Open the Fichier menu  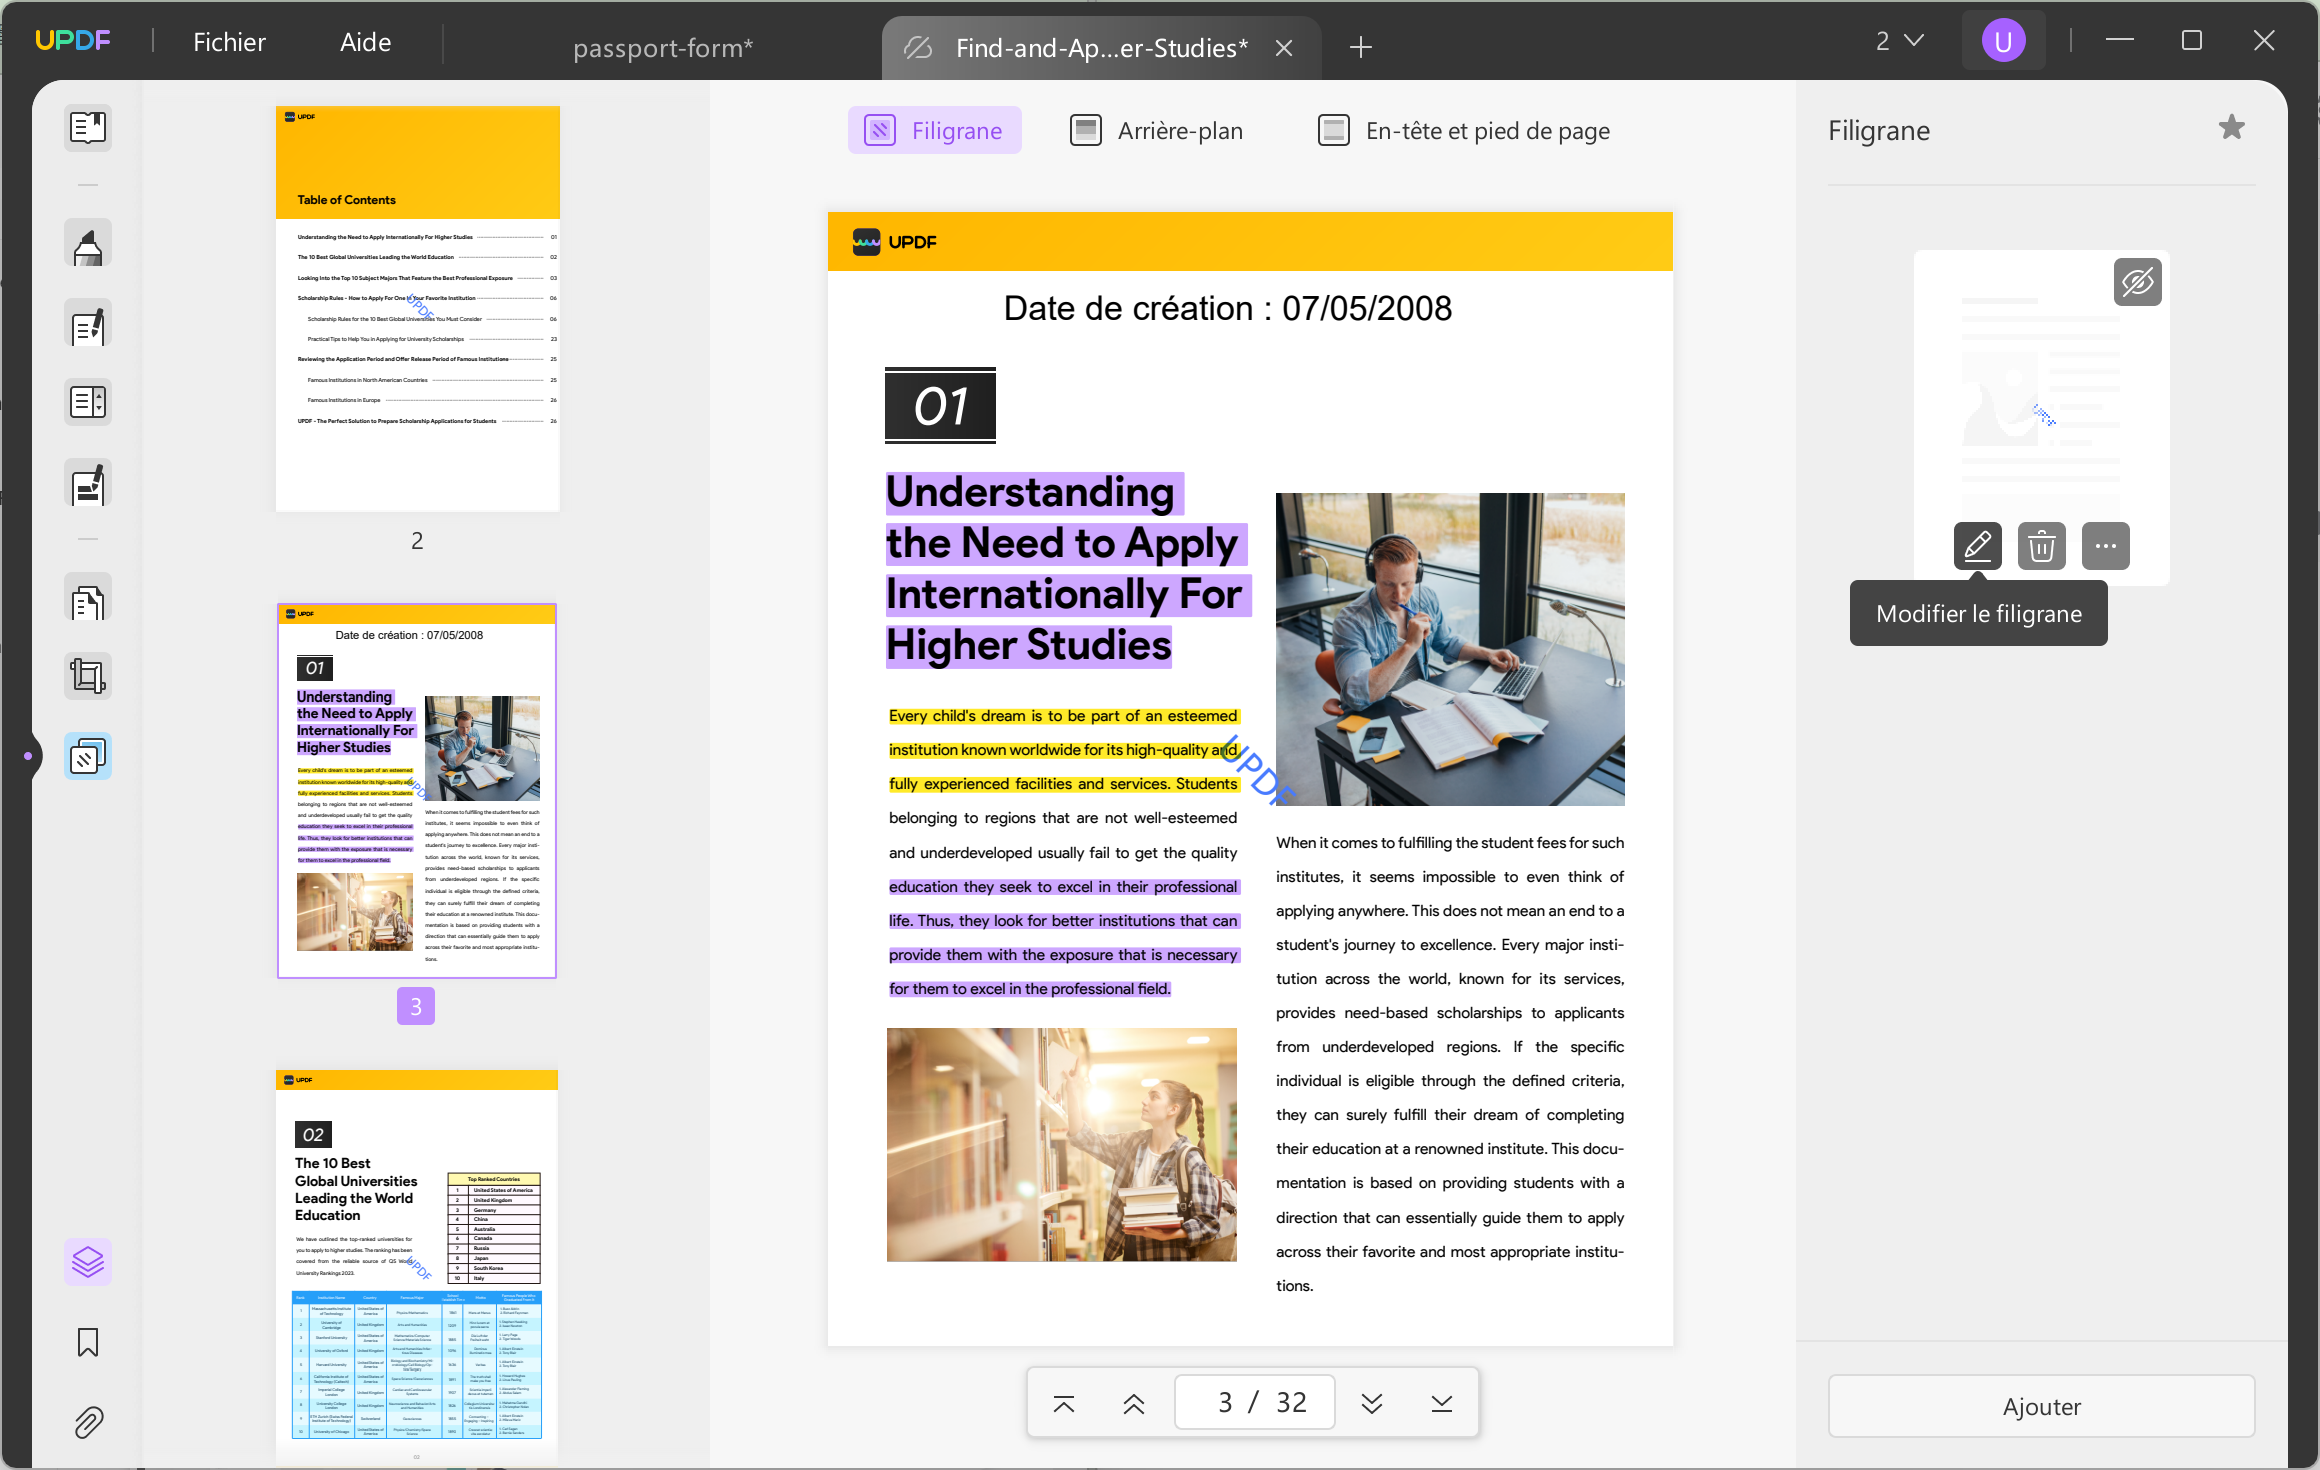[x=229, y=41]
